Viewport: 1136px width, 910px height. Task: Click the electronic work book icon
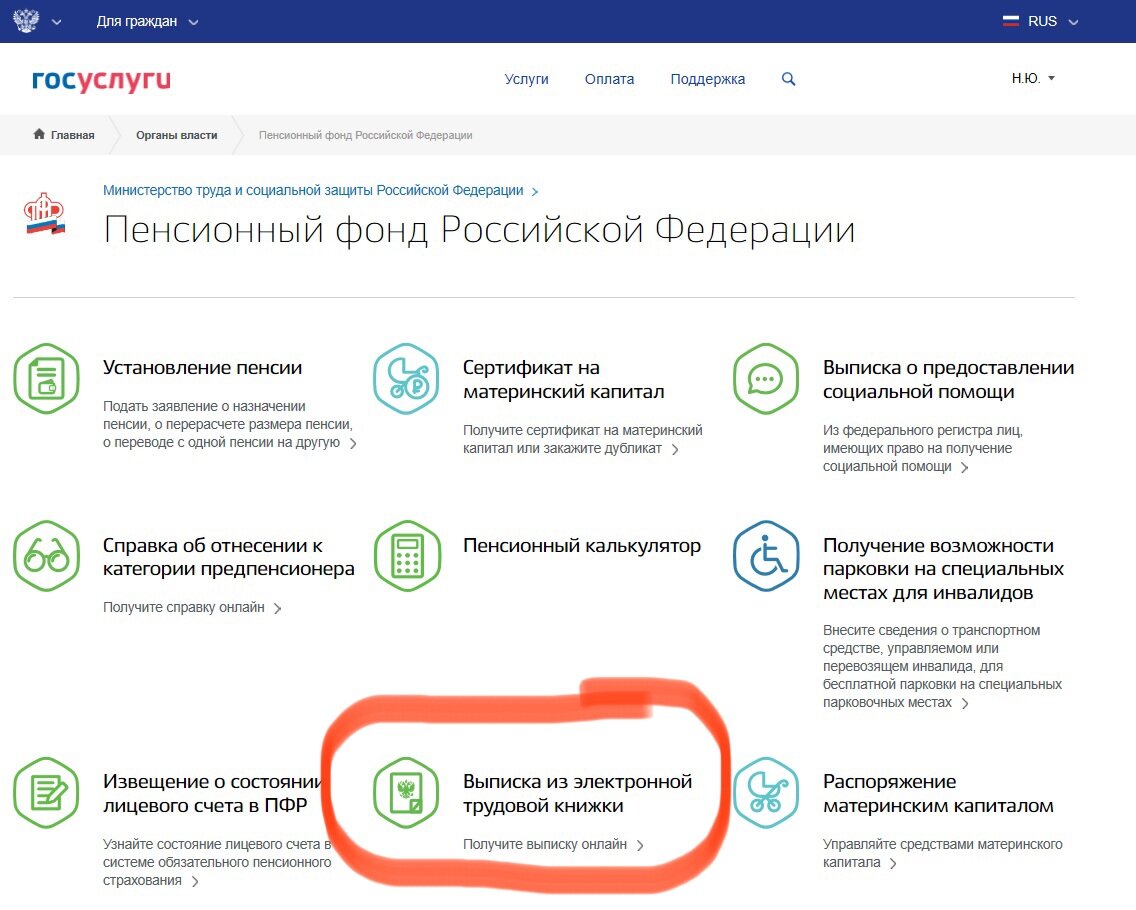point(406,793)
